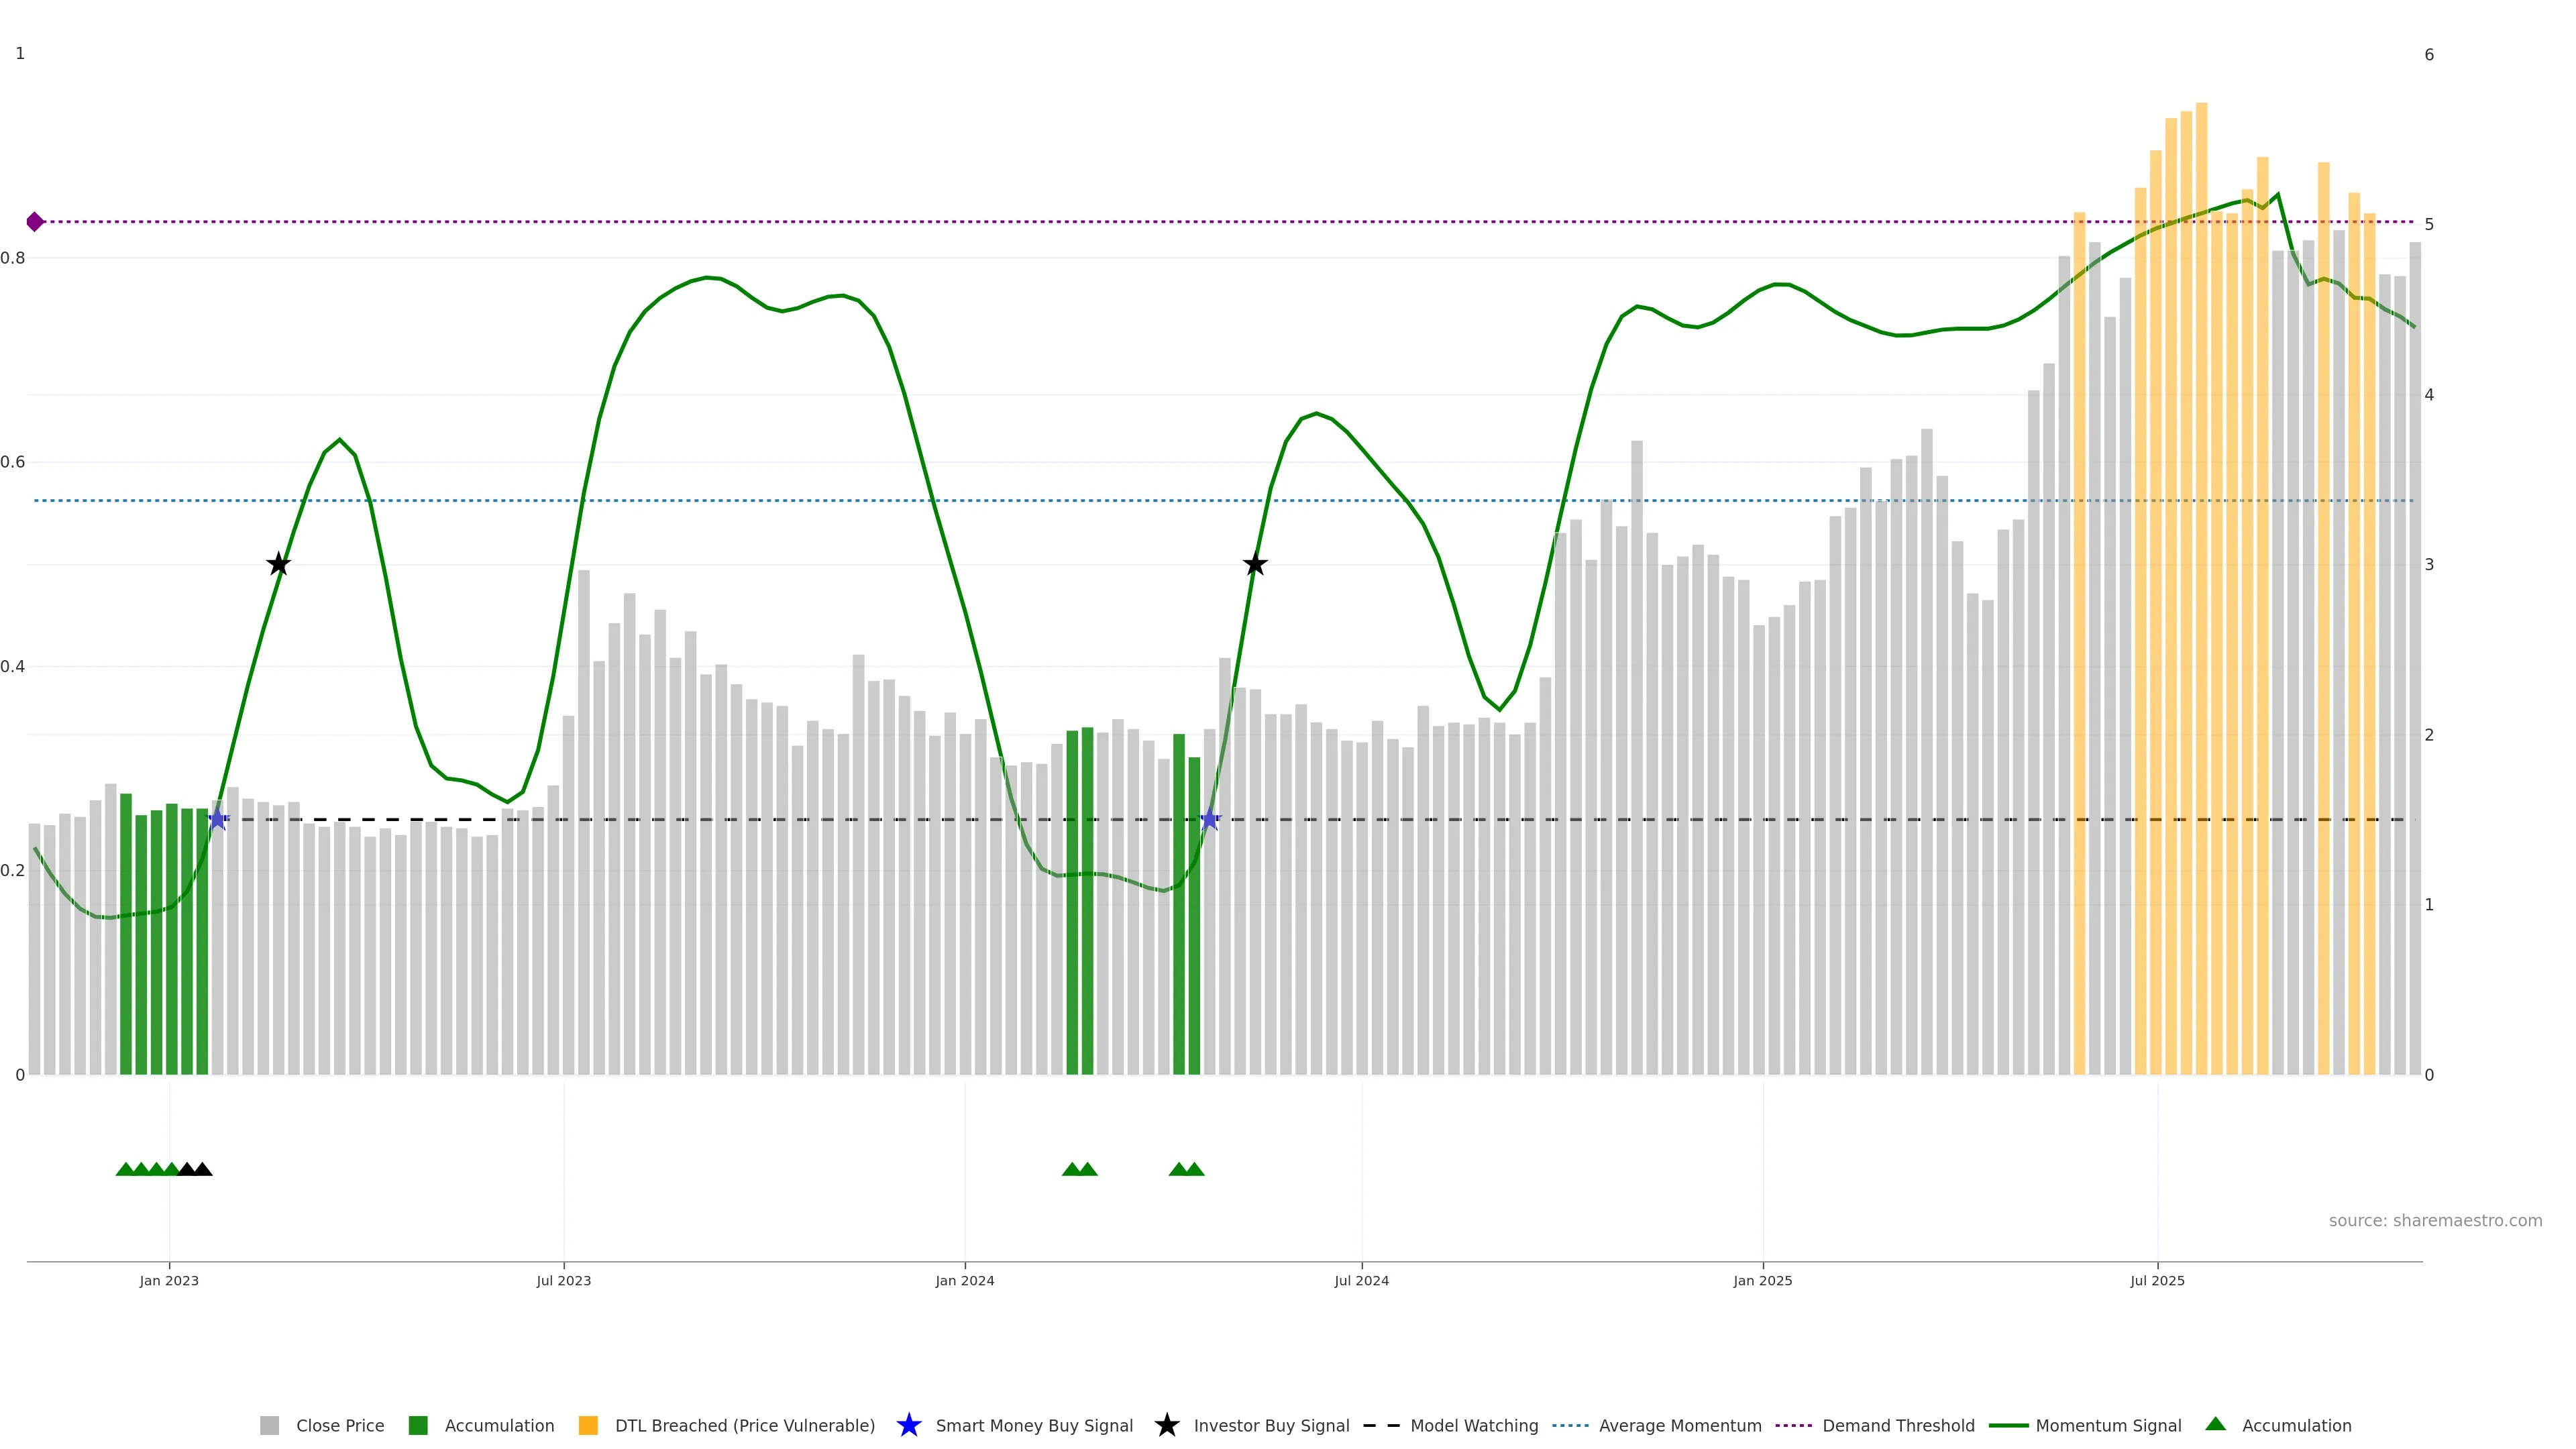Toggle Average Momentum legend item
This screenshot has width=2576, height=1449.
(x=1679, y=1426)
